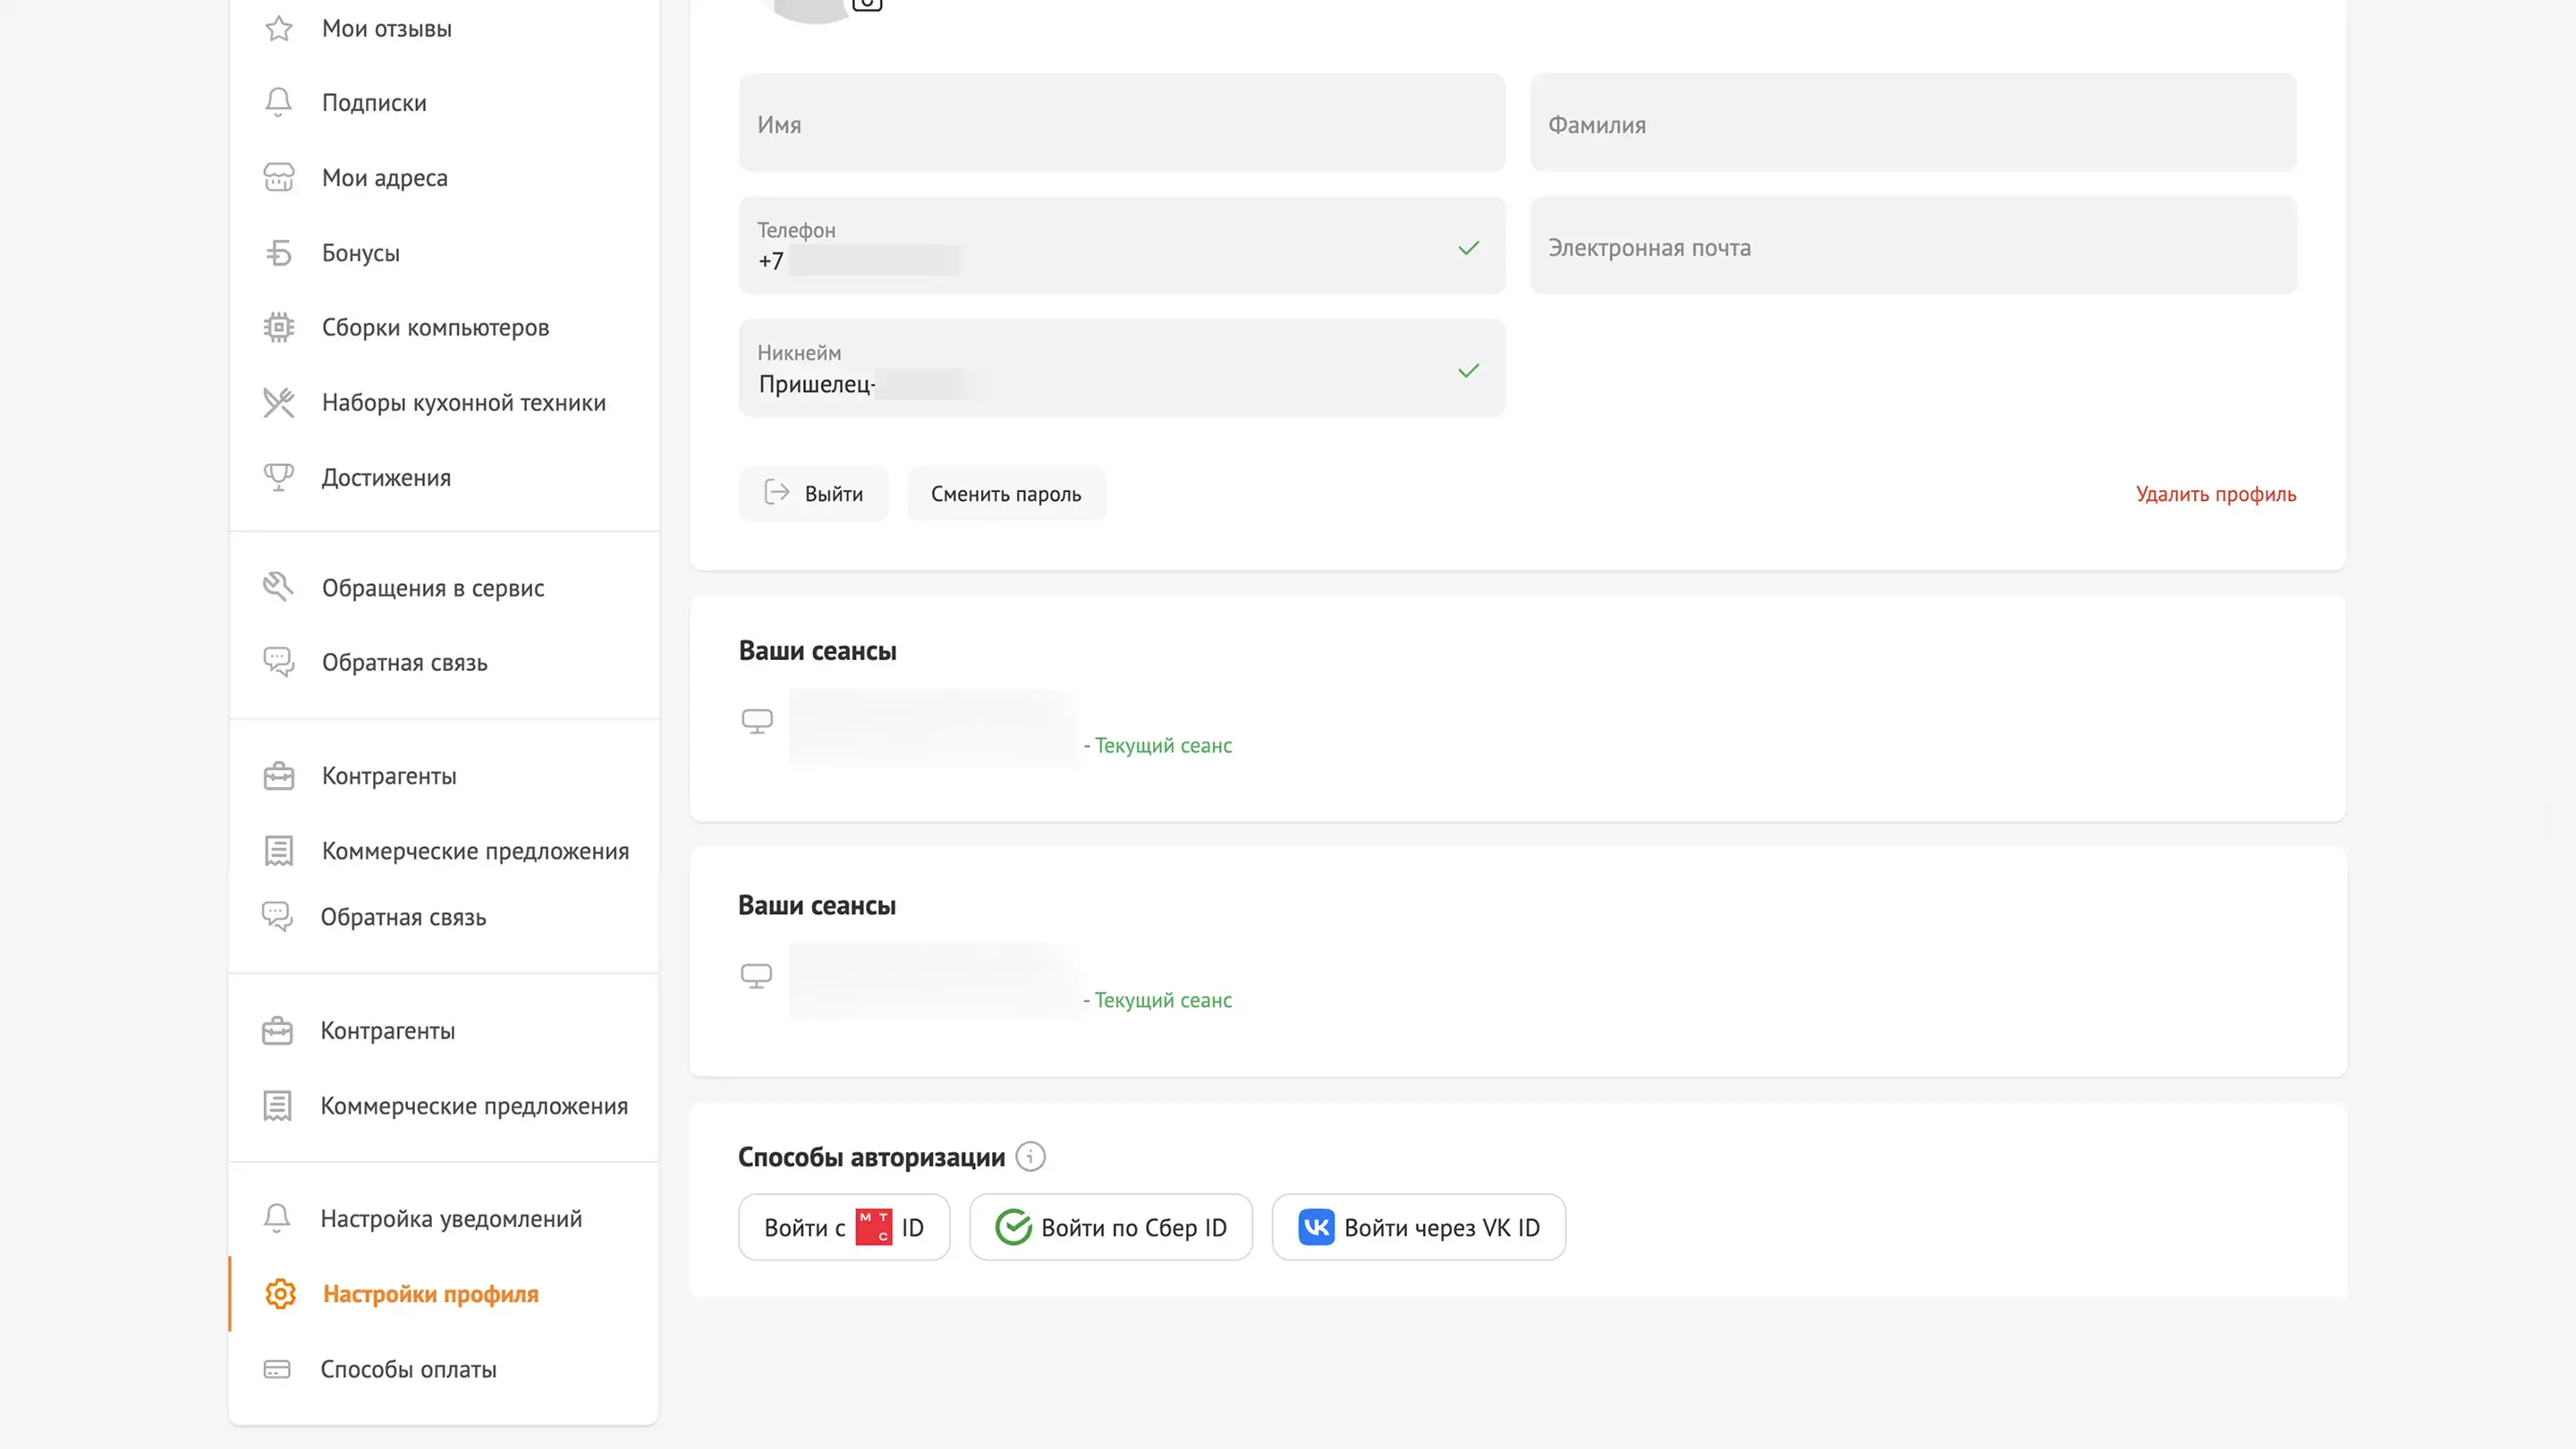Open Настройка уведомлений in sidebar

(450, 1218)
